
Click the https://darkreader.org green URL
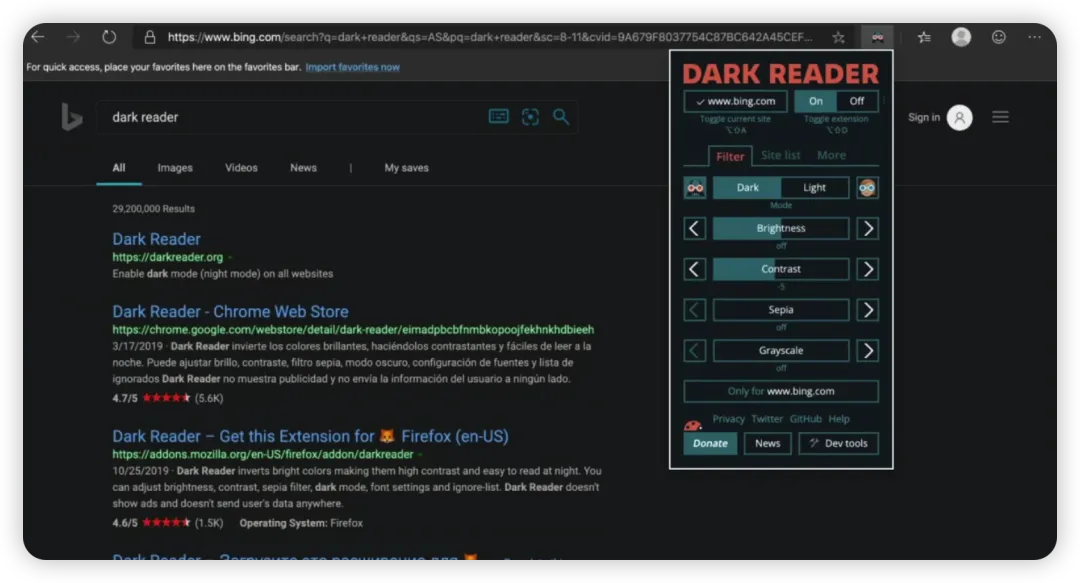pos(167,257)
